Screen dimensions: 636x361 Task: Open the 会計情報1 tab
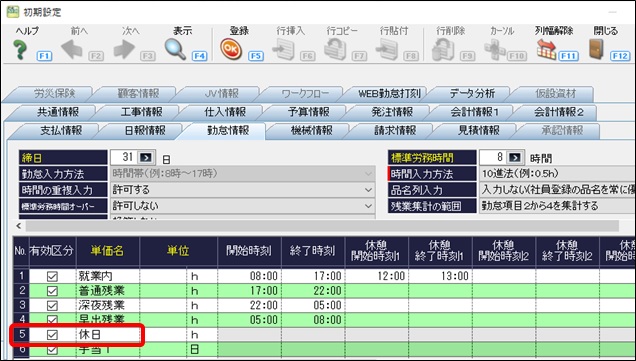[x=475, y=112]
